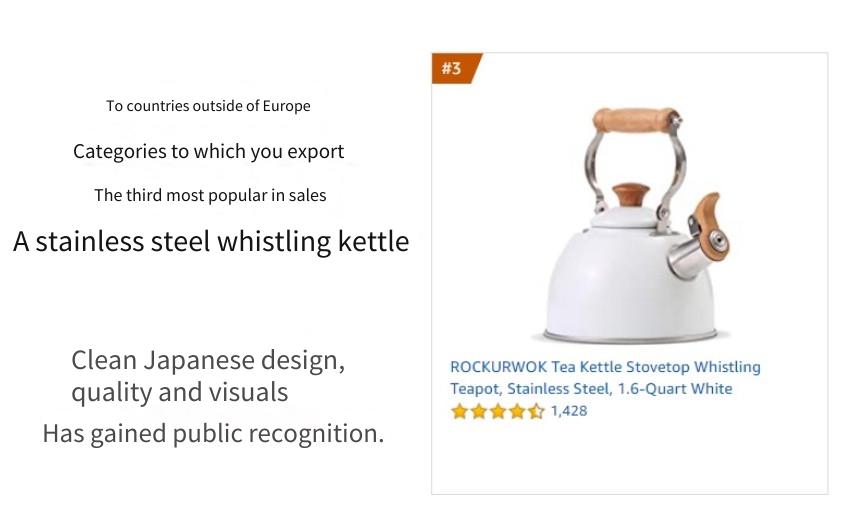Viewport: 860px width, 520px height.
Task: Open the 1,428 reviews count link
Action: tap(569, 411)
